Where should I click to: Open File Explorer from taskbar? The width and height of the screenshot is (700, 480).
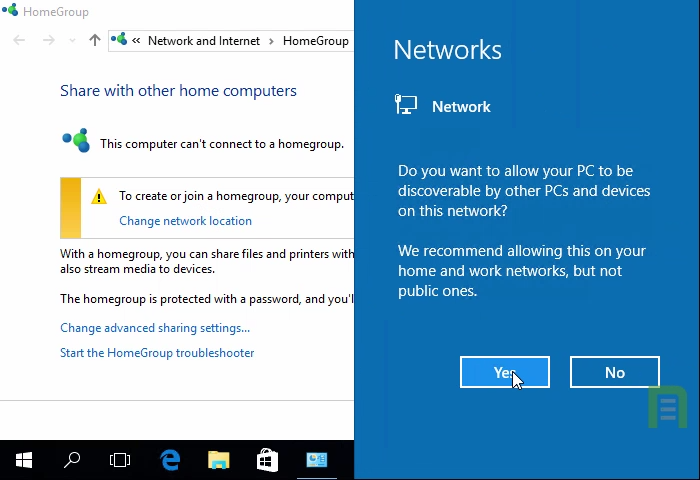219,460
